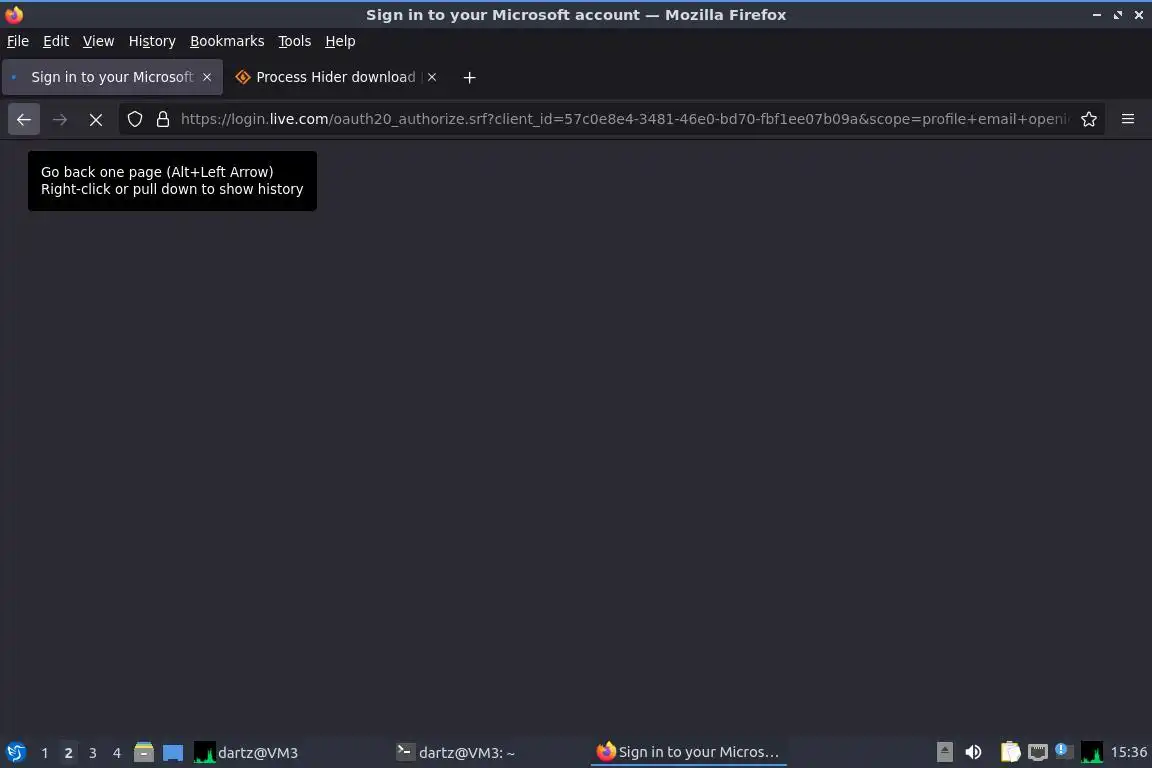The height and width of the screenshot is (768, 1152).
Task: Switch to workspace 1
Action: click(x=45, y=753)
